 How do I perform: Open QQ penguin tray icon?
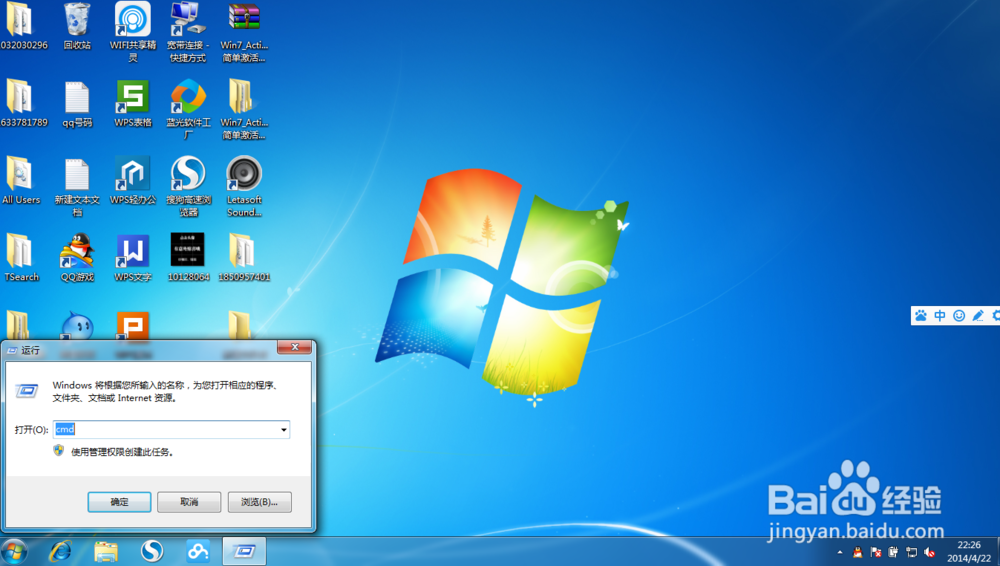click(858, 552)
